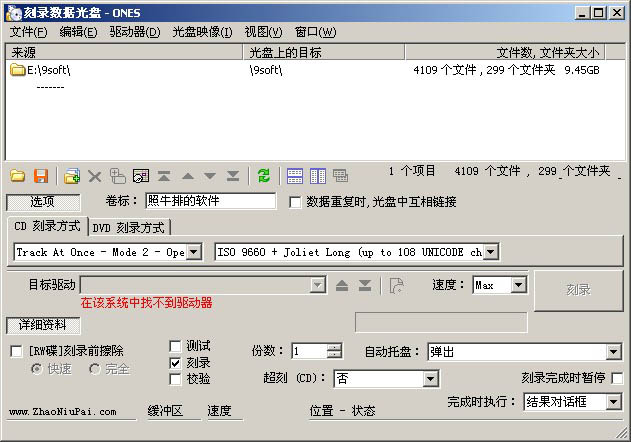Select the 完全 full erase radio button
This screenshot has height=442, width=631.
coord(95,369)
